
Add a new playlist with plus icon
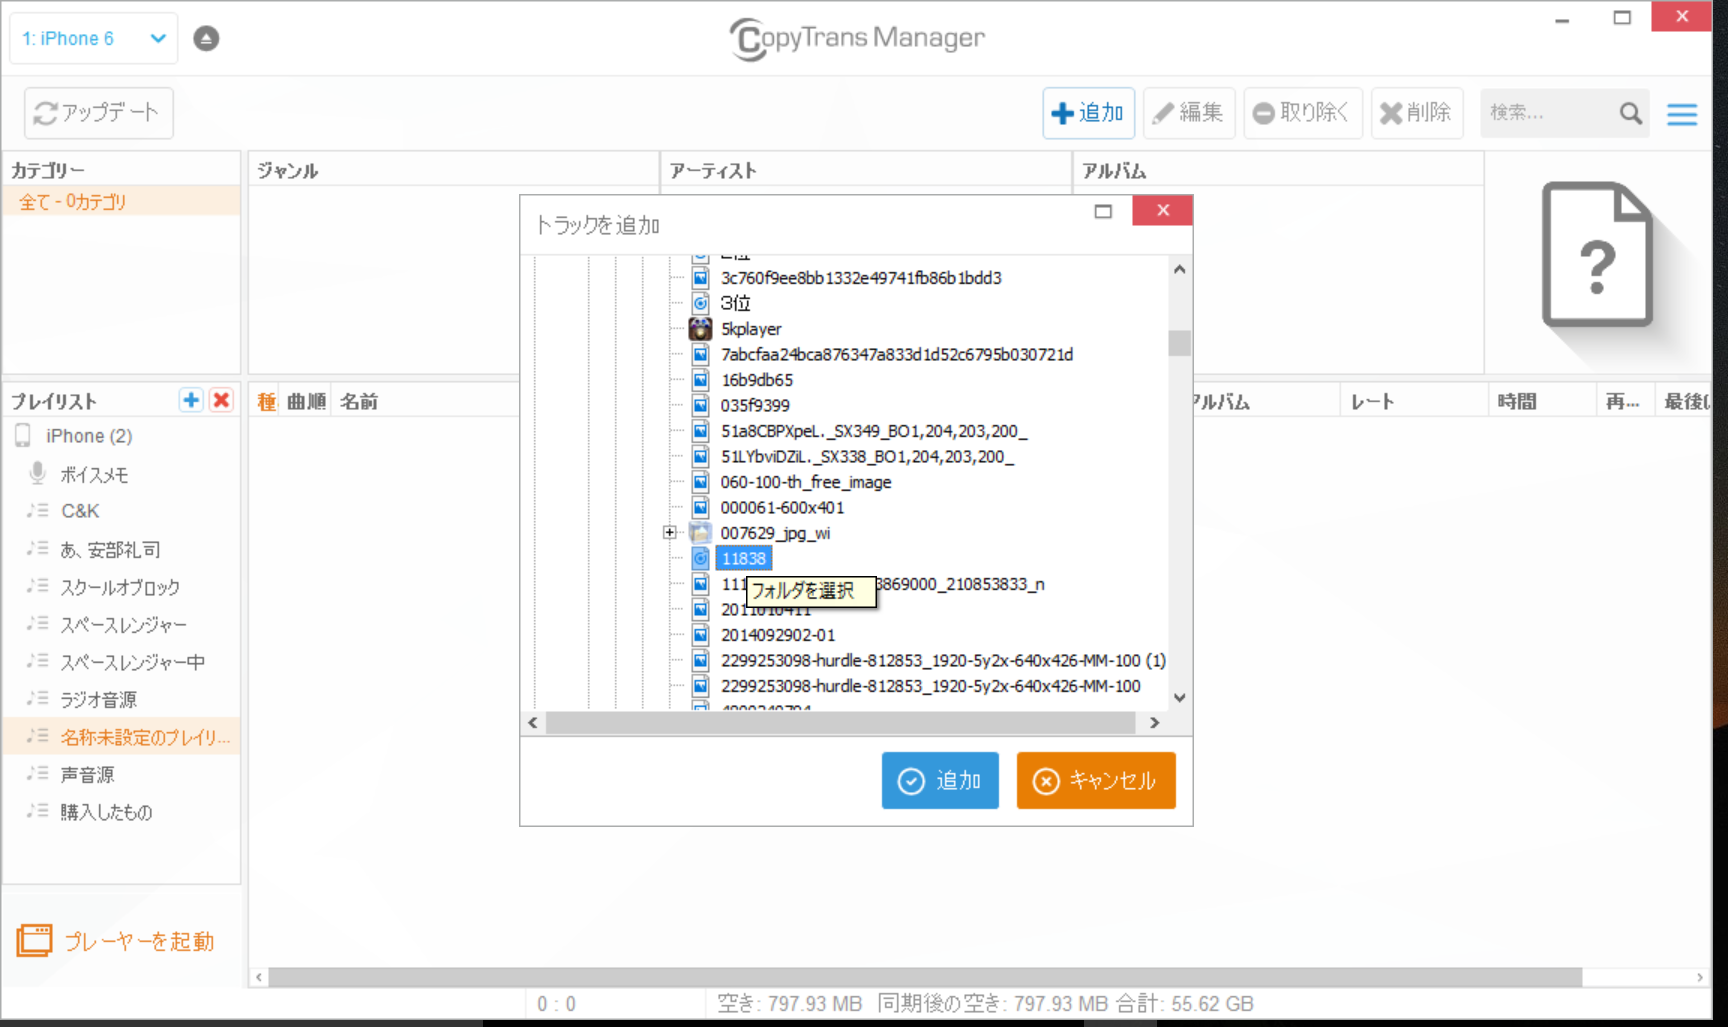(x=191, y=400)
